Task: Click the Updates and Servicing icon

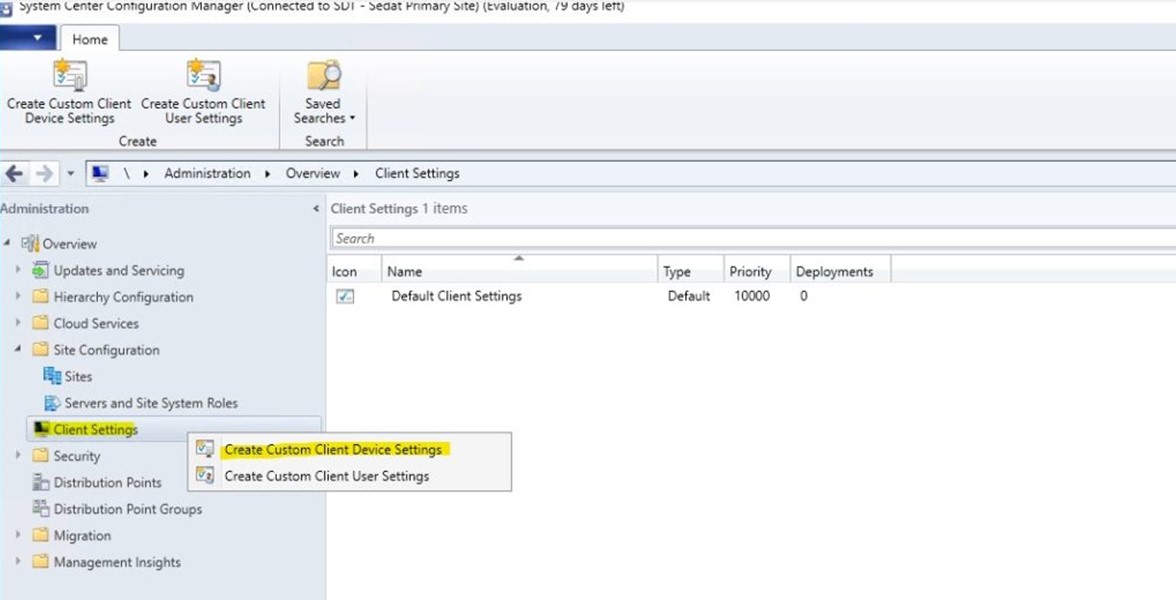Action: click(40, 270)
